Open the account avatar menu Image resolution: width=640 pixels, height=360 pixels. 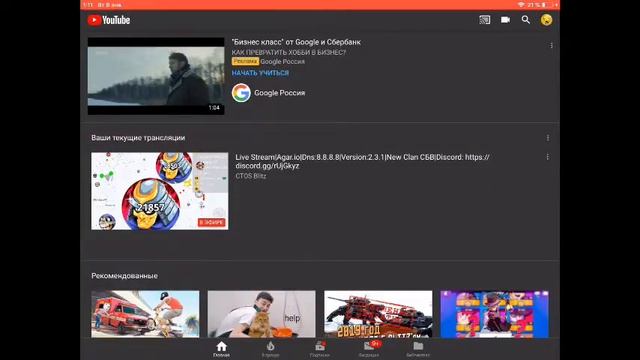tap(546, 20)
